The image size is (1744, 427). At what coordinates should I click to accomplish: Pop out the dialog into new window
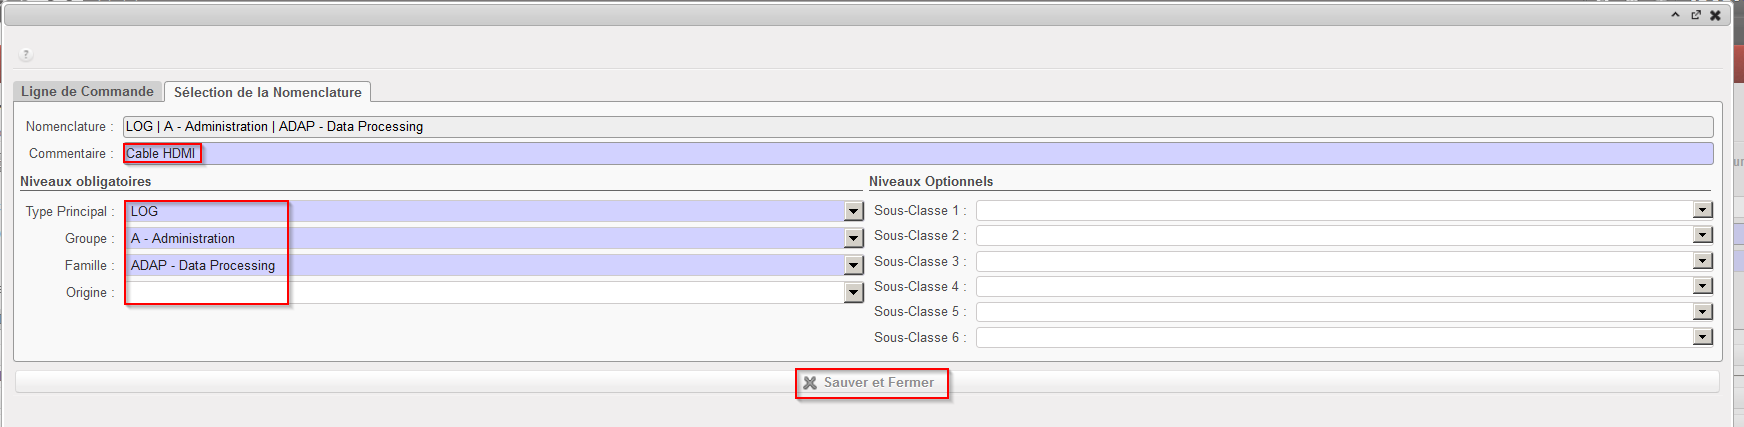click(x=1696, y=15)
